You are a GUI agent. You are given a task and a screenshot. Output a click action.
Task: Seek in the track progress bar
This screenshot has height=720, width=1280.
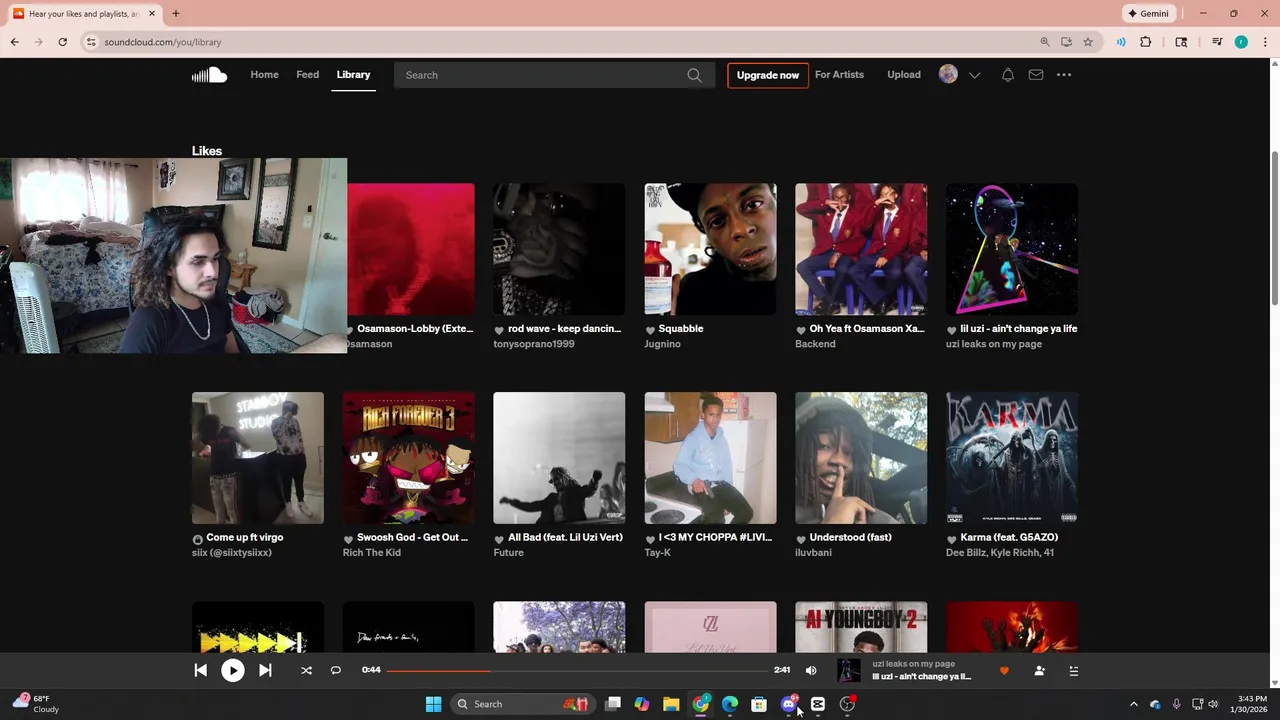(x=576, y=670)
